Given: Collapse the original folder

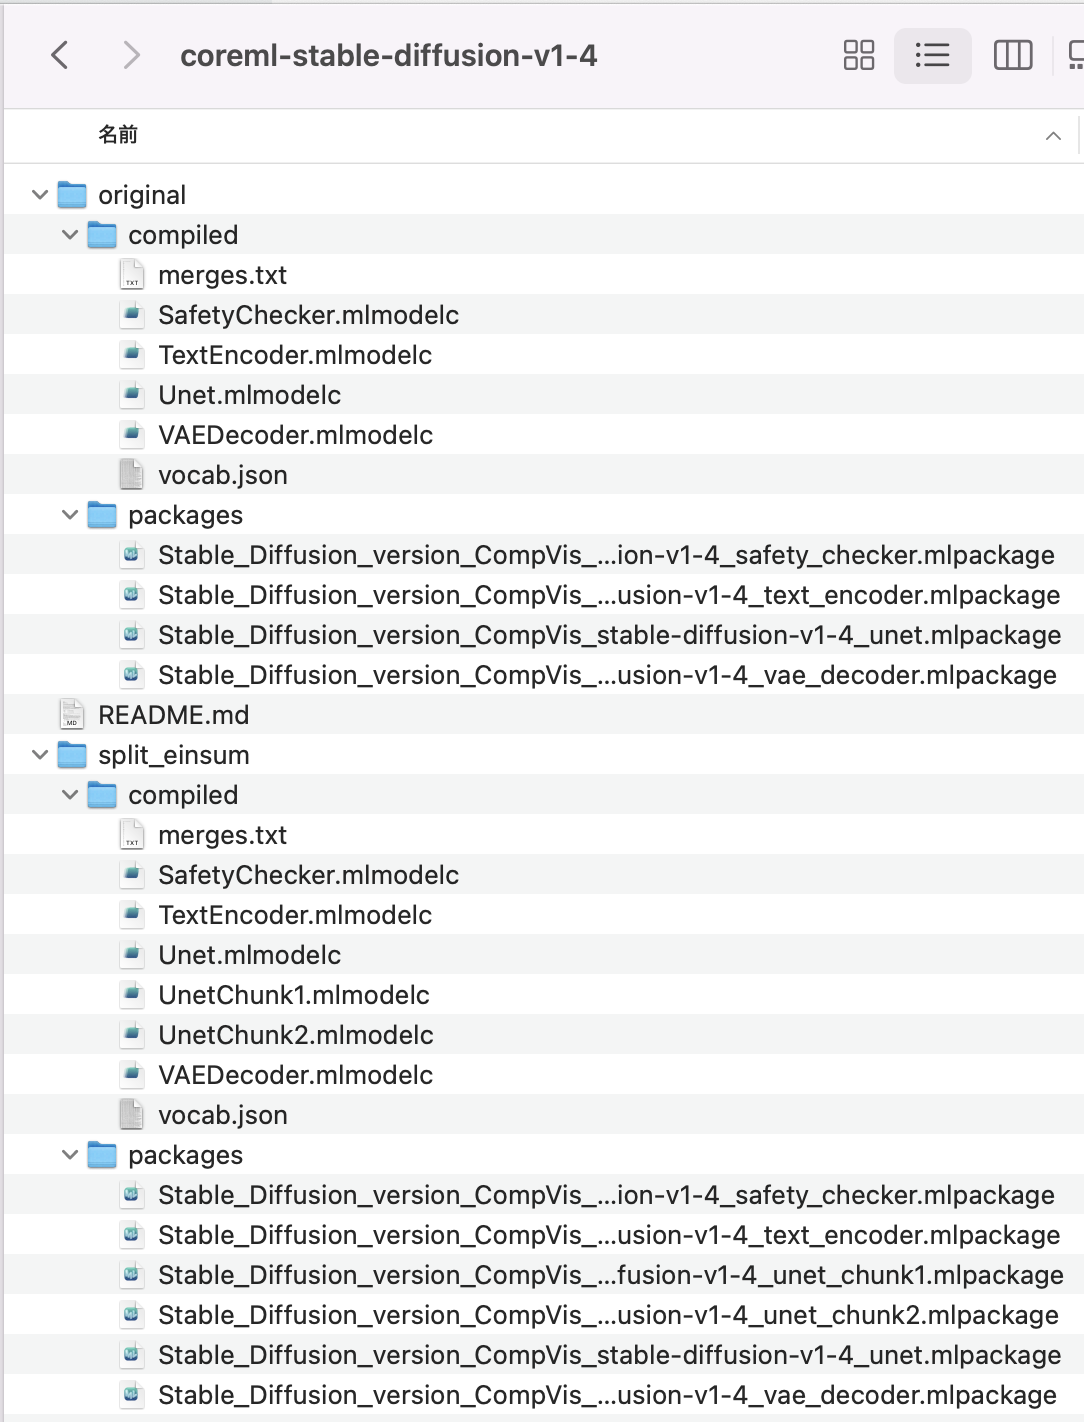Looking at the screenshot, I should (40, 195).
